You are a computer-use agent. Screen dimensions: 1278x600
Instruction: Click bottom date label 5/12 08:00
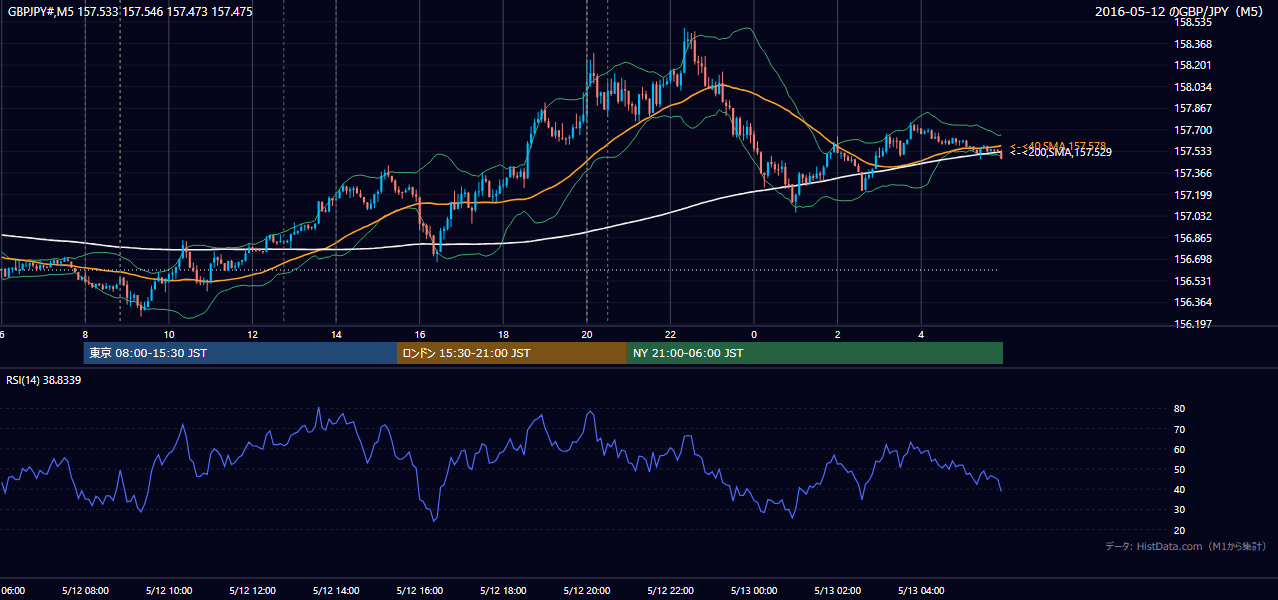click(85, 591)
